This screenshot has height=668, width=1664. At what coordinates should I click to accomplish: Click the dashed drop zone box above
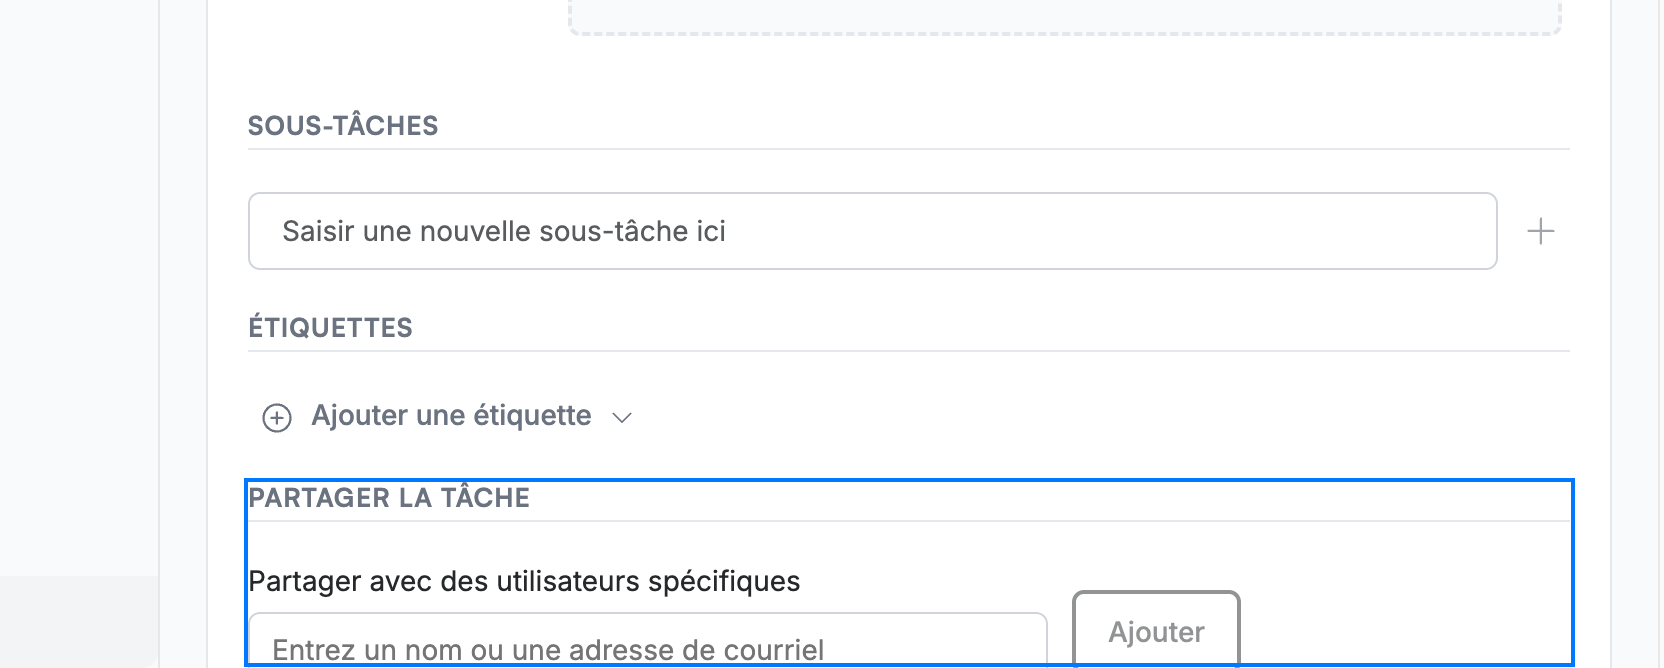(1065, 17)
